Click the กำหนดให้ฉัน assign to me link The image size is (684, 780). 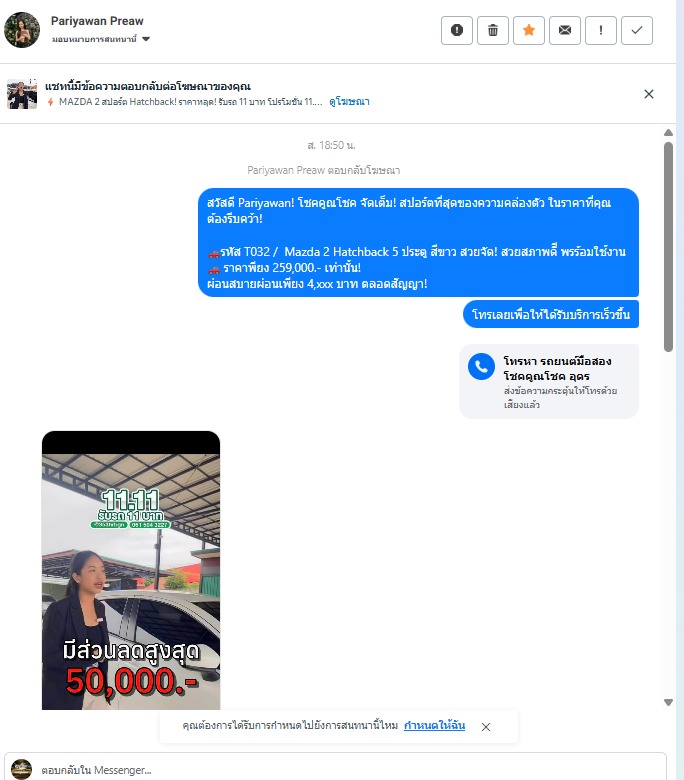(434, 725)
